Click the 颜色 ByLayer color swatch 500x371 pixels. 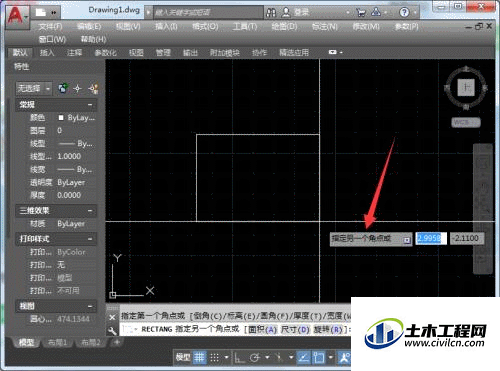point(61,118)
